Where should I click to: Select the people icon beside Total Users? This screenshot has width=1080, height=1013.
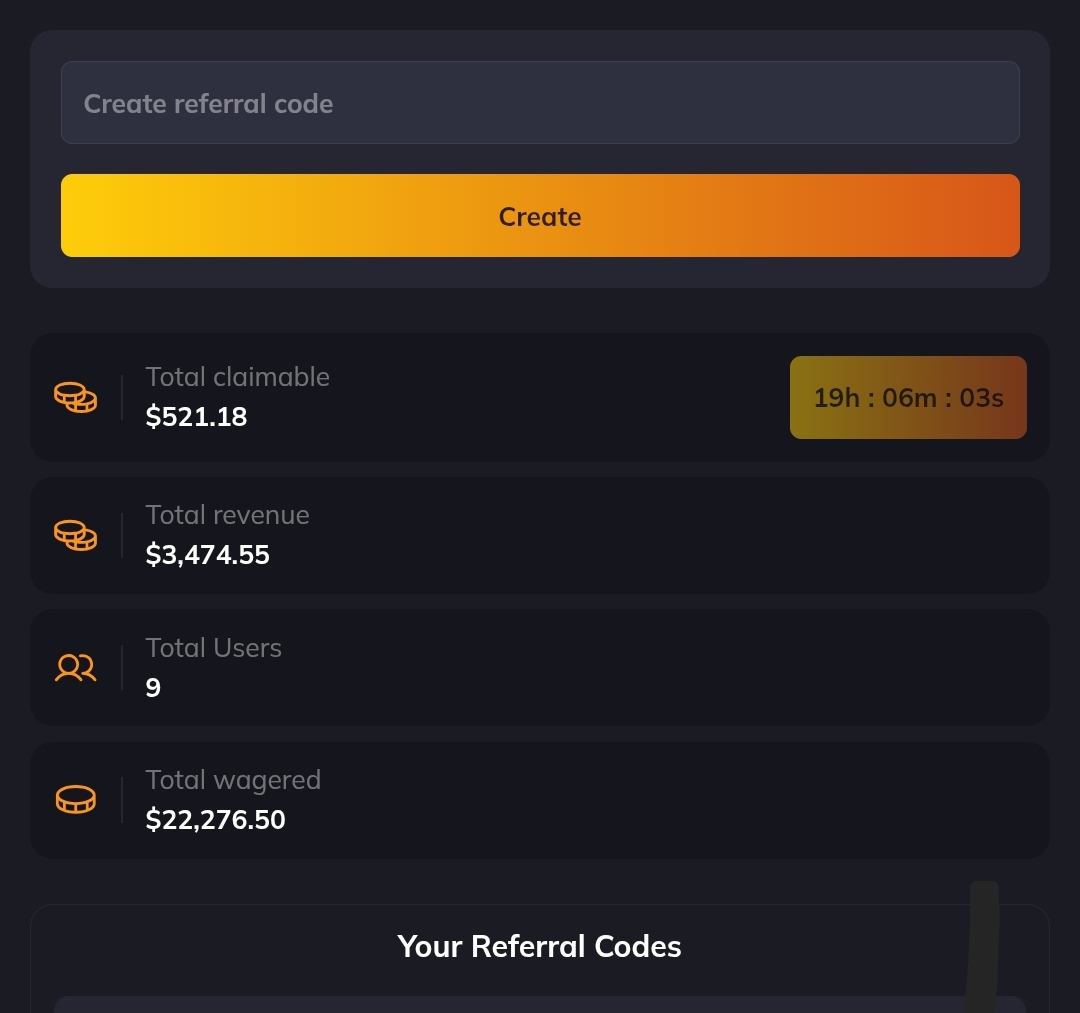(75, 668)
